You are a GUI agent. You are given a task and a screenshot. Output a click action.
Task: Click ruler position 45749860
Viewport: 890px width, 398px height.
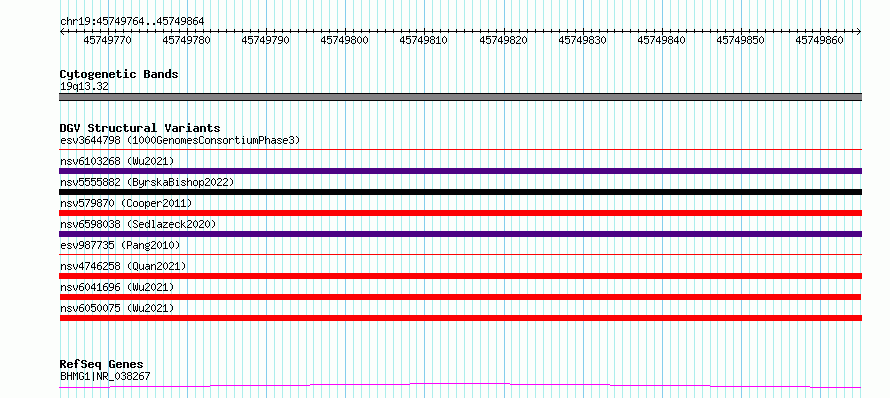820,40
